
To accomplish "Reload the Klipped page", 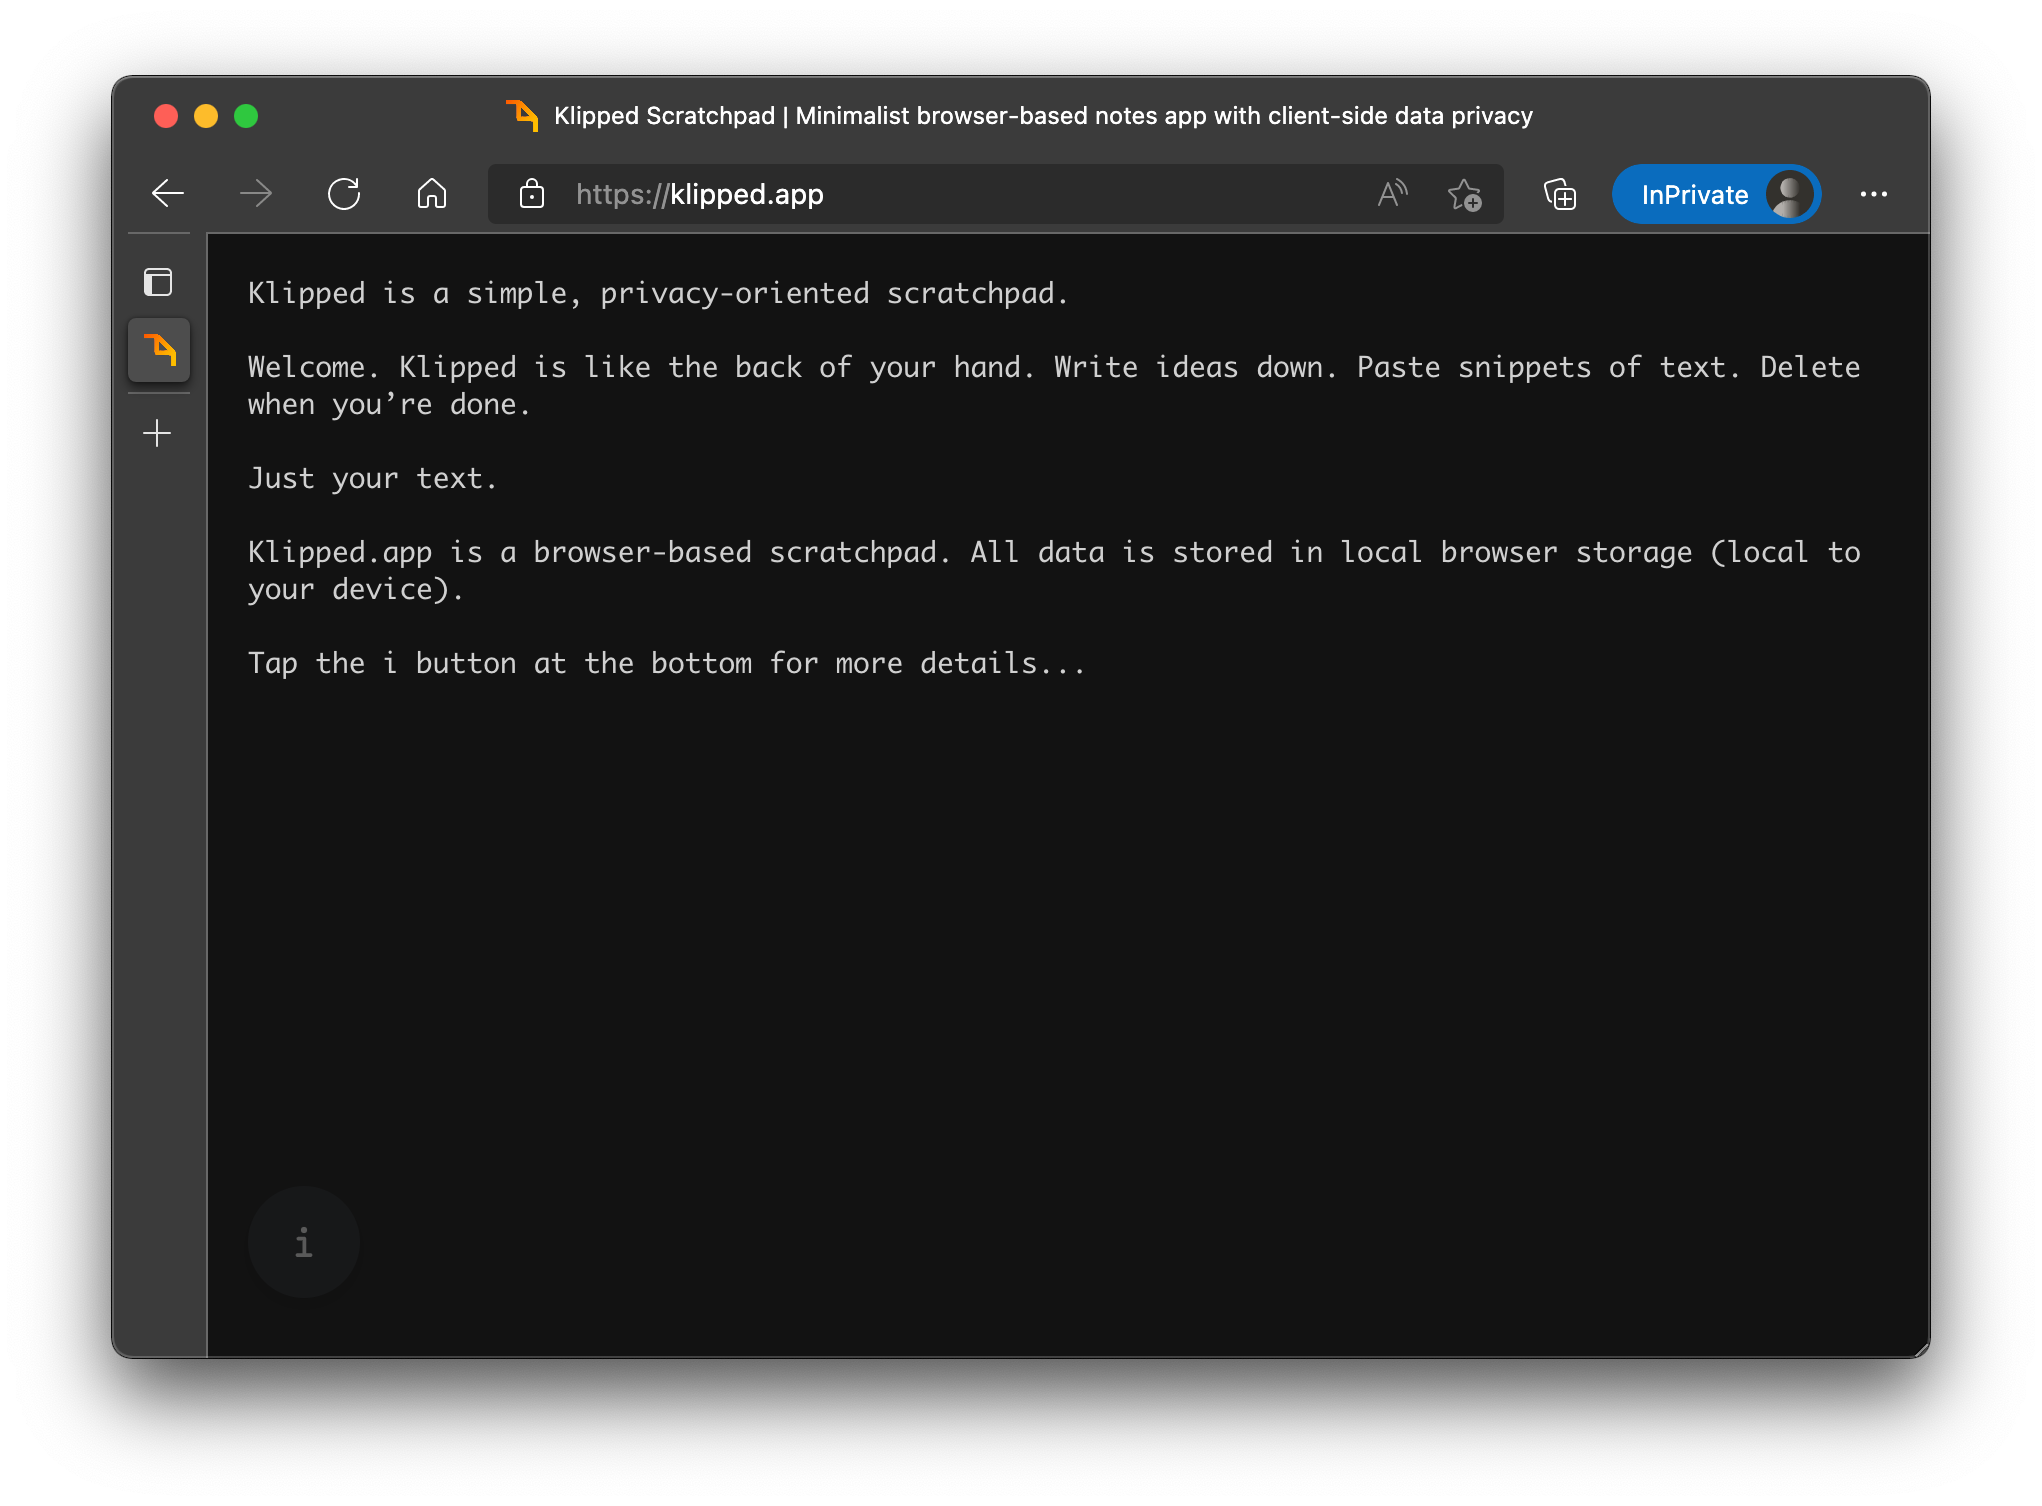I will pyautogui.click(x=344, y=194).
